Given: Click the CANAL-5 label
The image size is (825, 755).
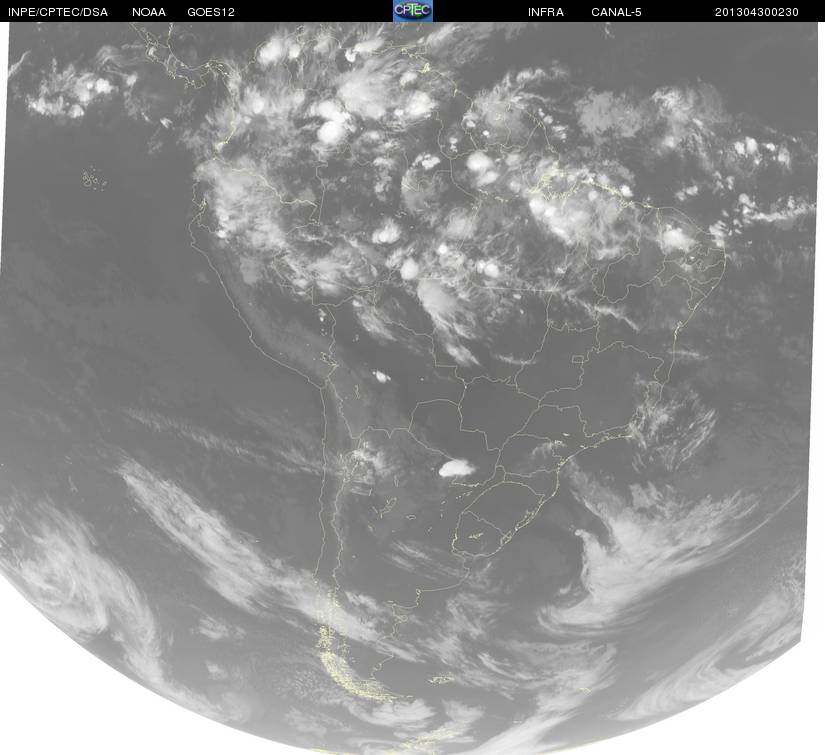Looking at the screenshot, I should [616, 12].
